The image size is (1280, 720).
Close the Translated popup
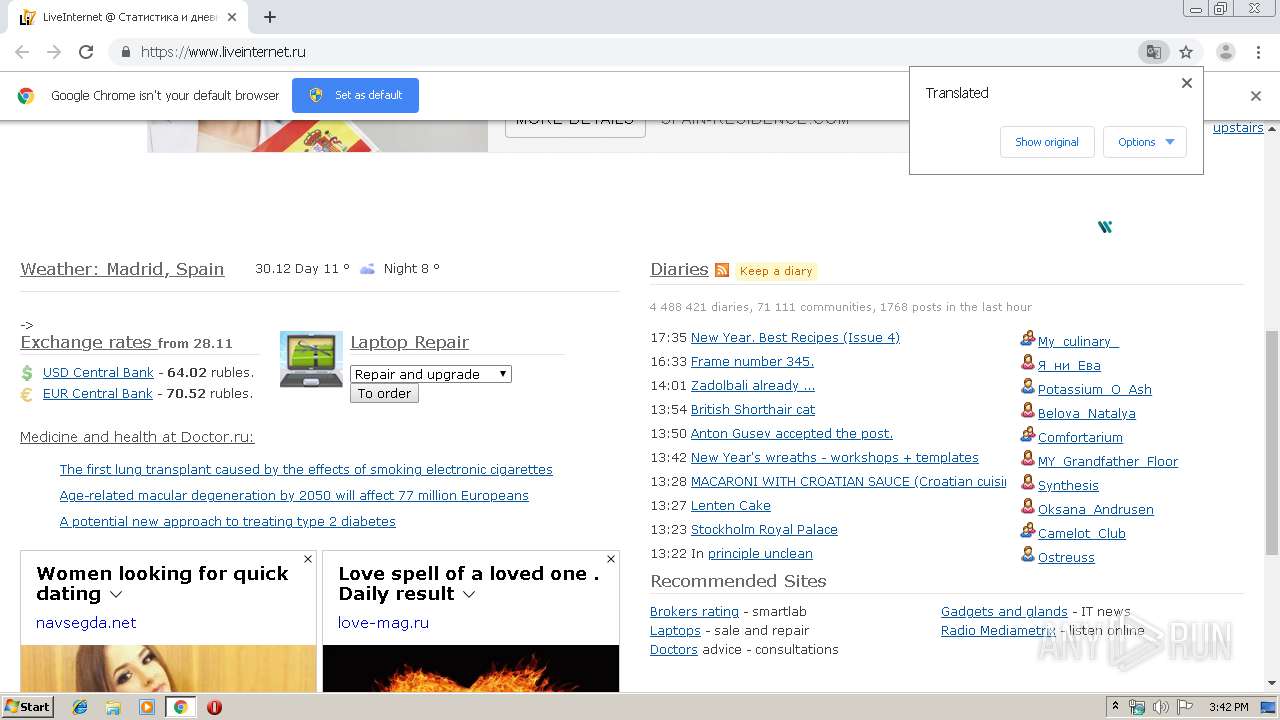coord(1187,83)
